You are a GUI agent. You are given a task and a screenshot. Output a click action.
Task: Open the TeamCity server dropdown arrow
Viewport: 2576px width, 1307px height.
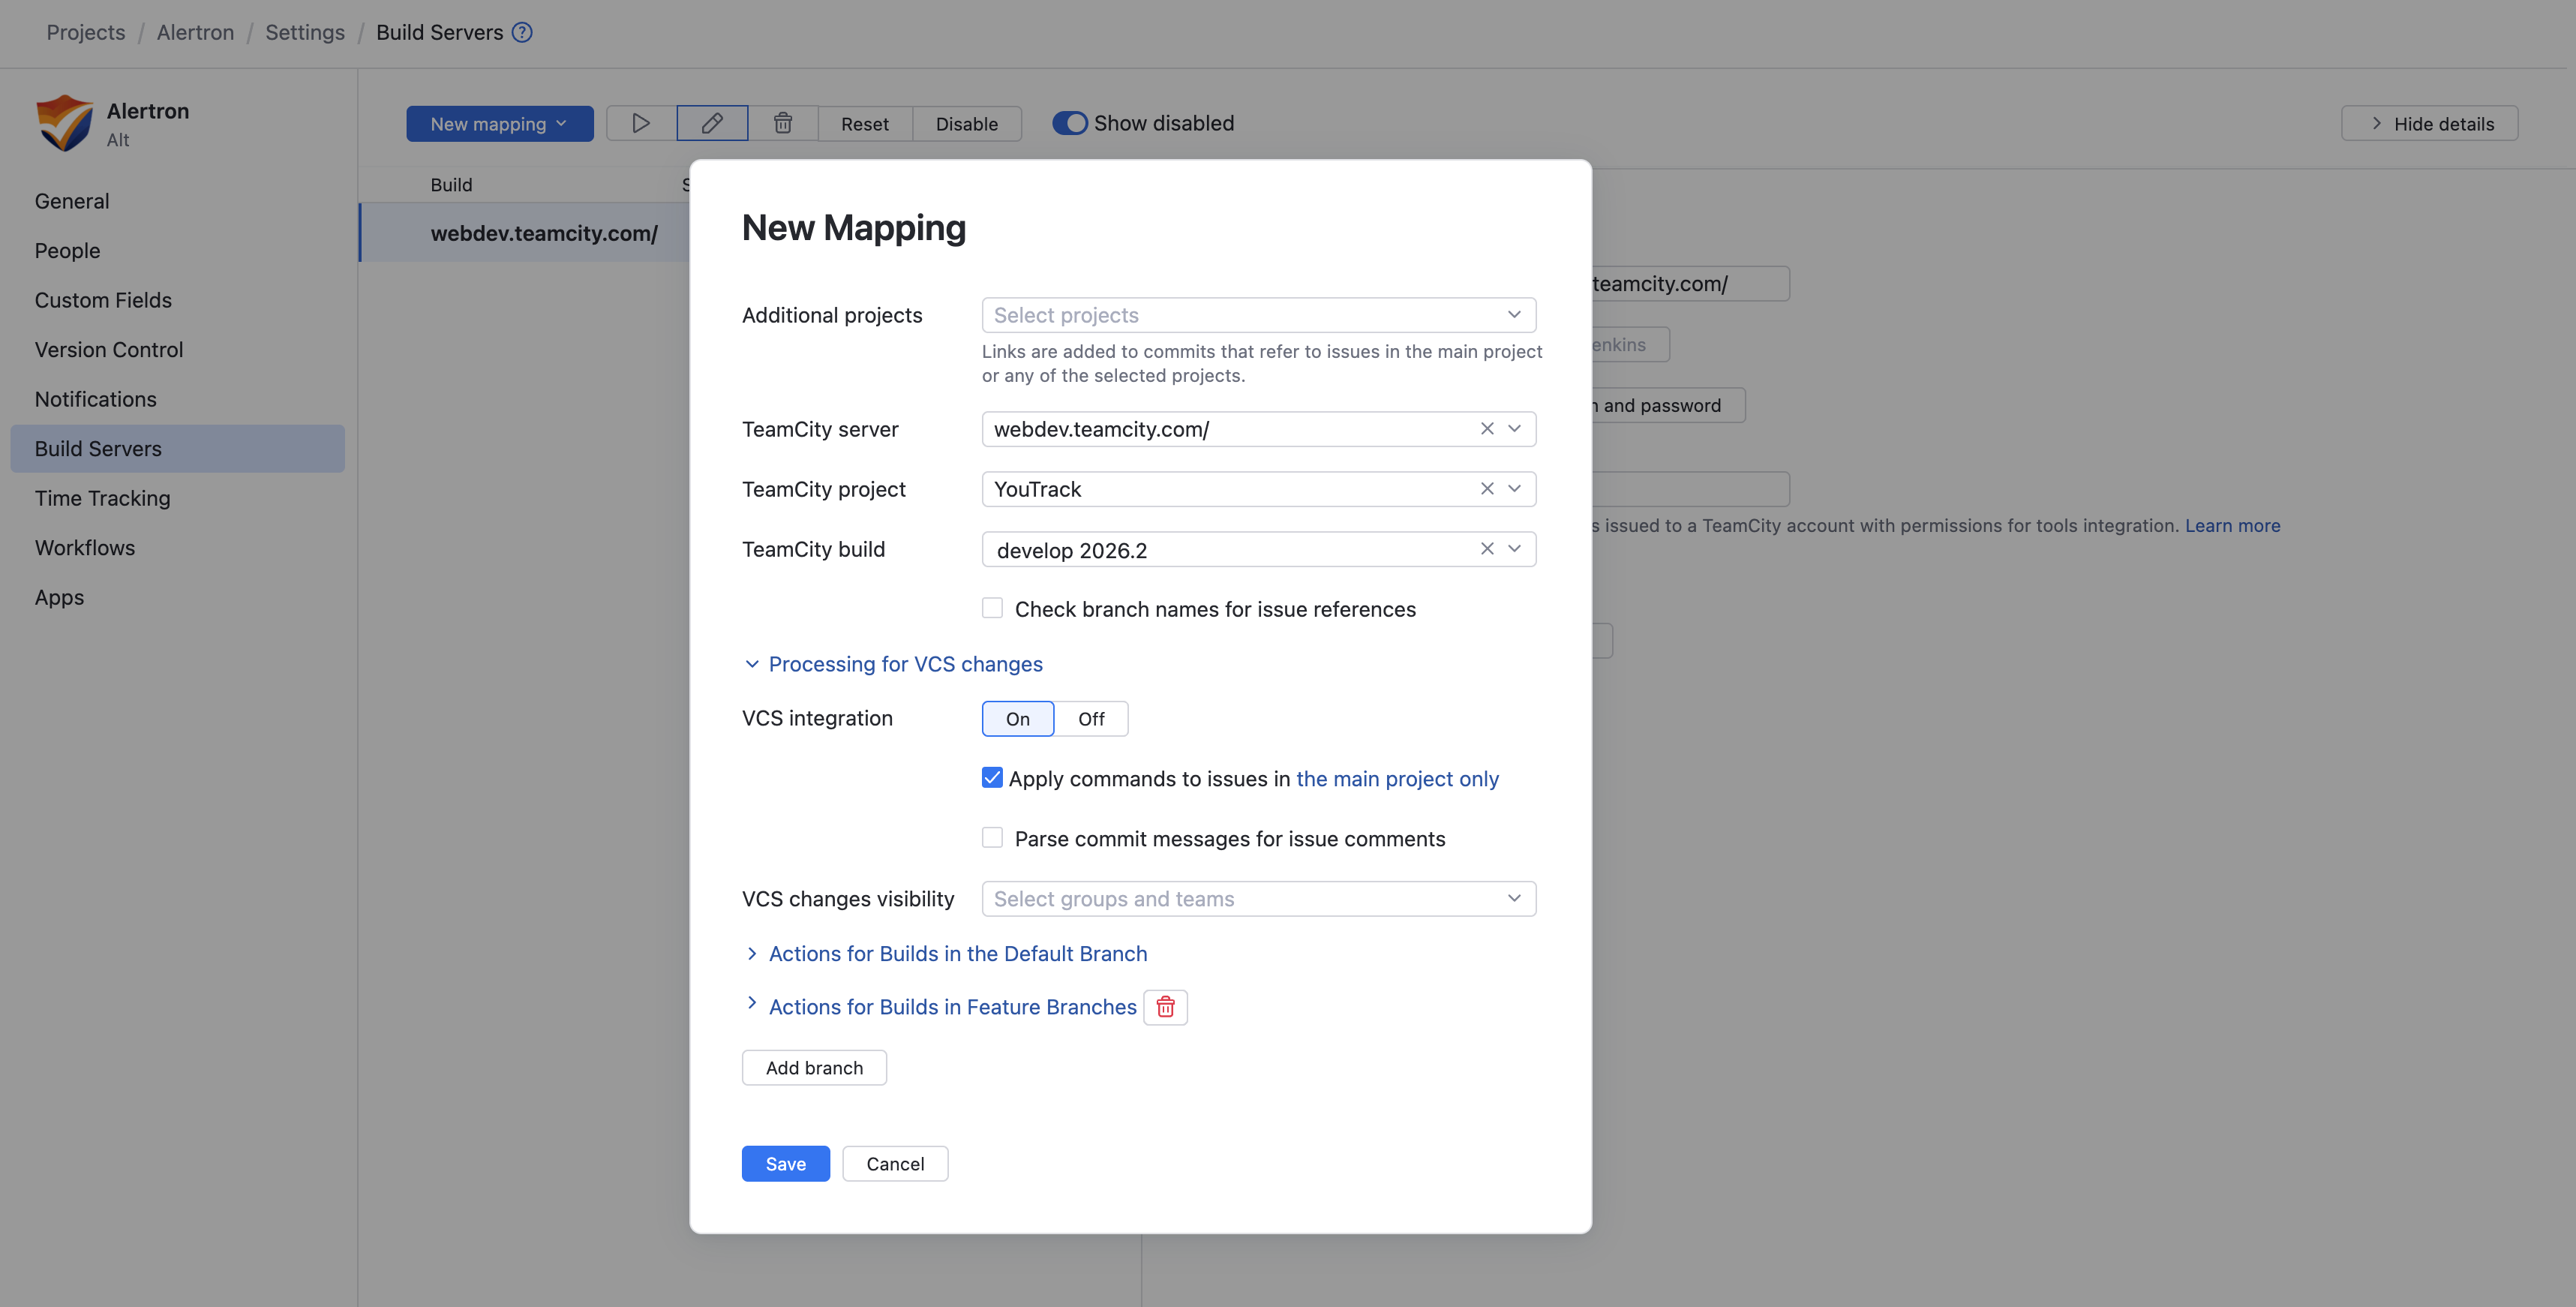[x=1515, y=429]
